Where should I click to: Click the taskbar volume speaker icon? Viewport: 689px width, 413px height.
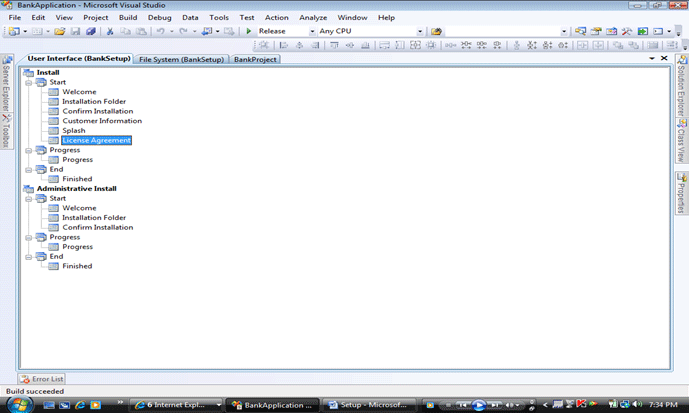pos(637,404)
